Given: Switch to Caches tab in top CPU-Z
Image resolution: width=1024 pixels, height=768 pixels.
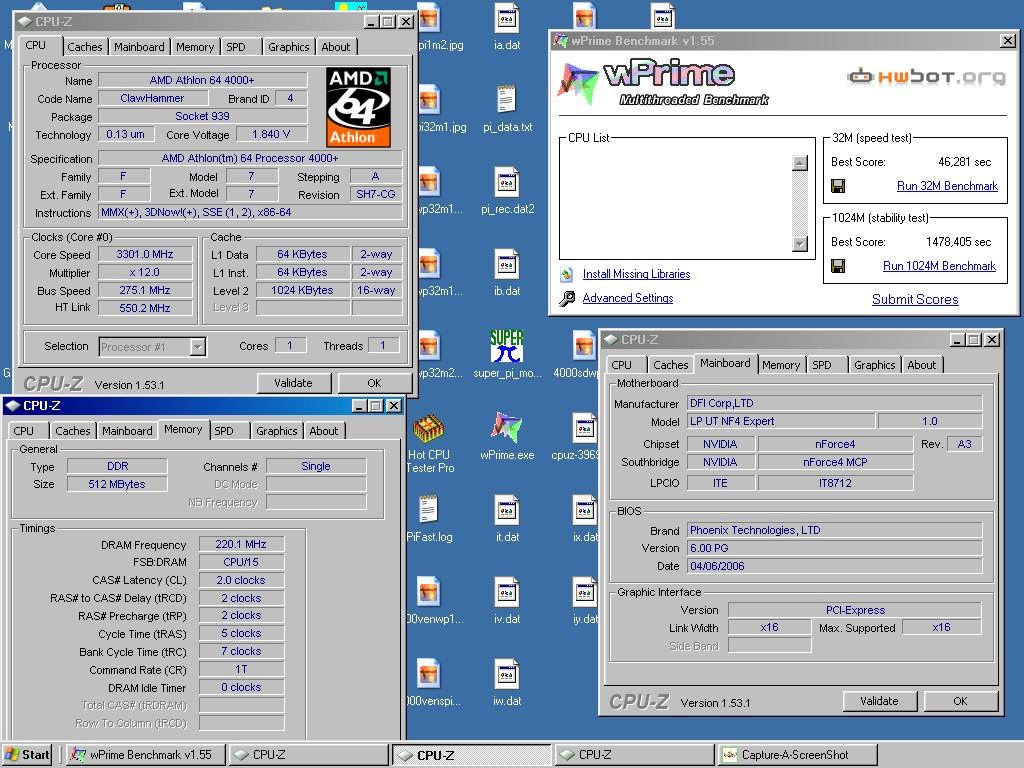Looking at the screenshot, I should (85, 47).
